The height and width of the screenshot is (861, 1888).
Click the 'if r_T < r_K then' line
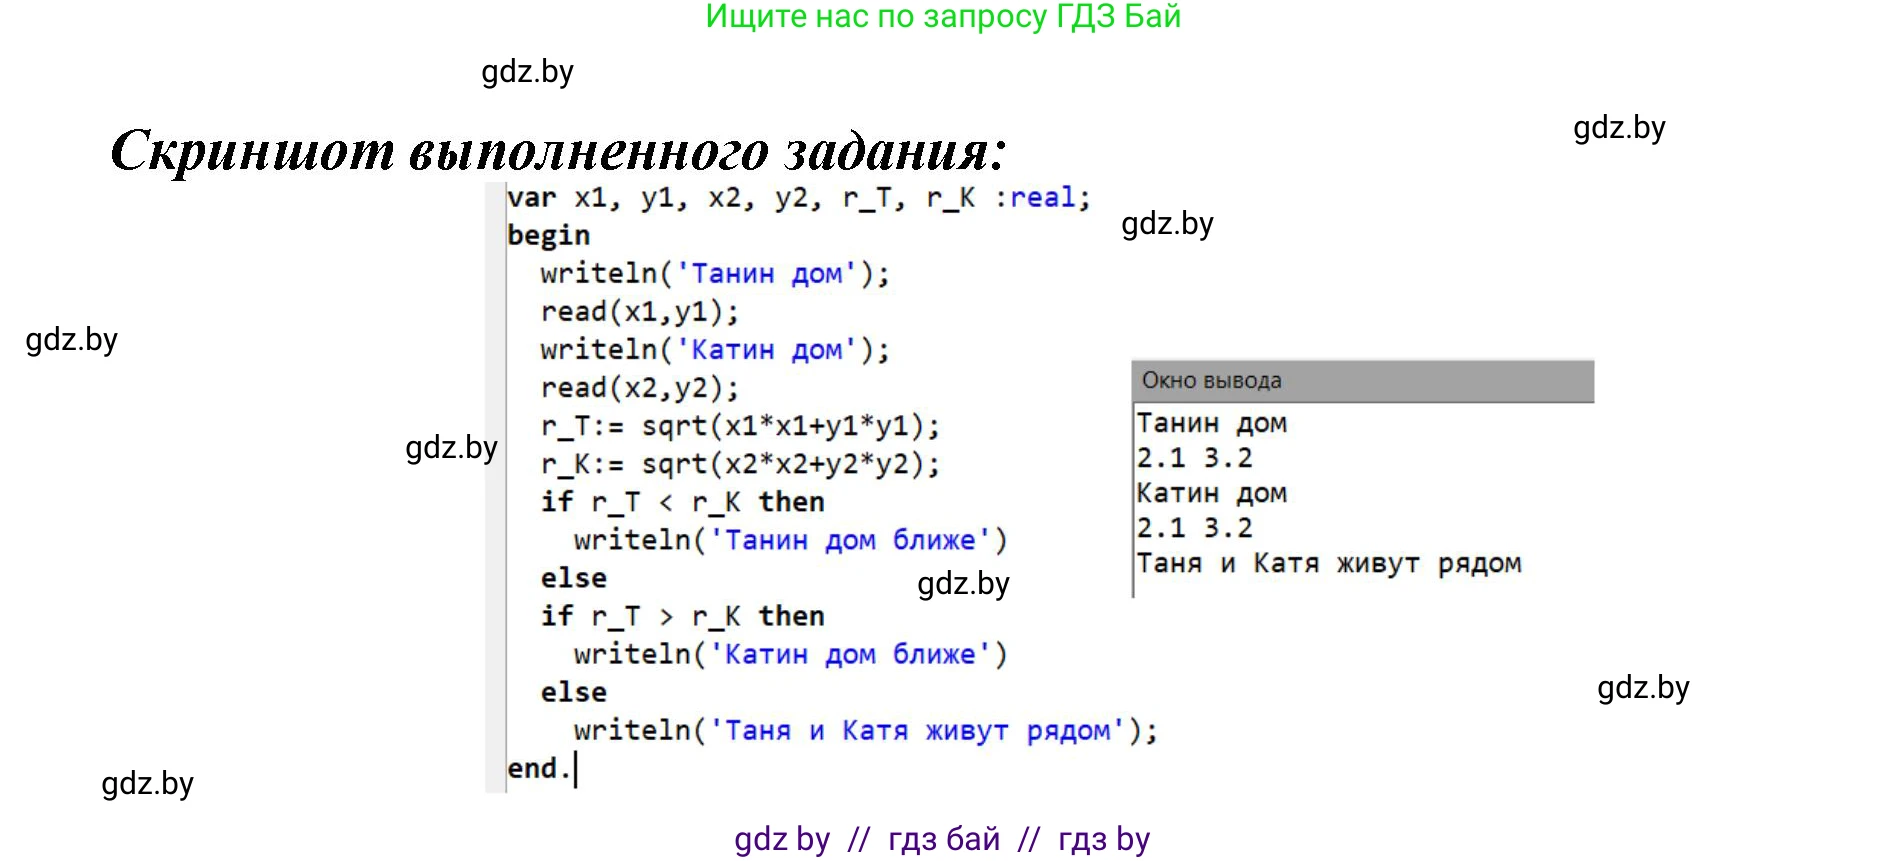point(682,503)
